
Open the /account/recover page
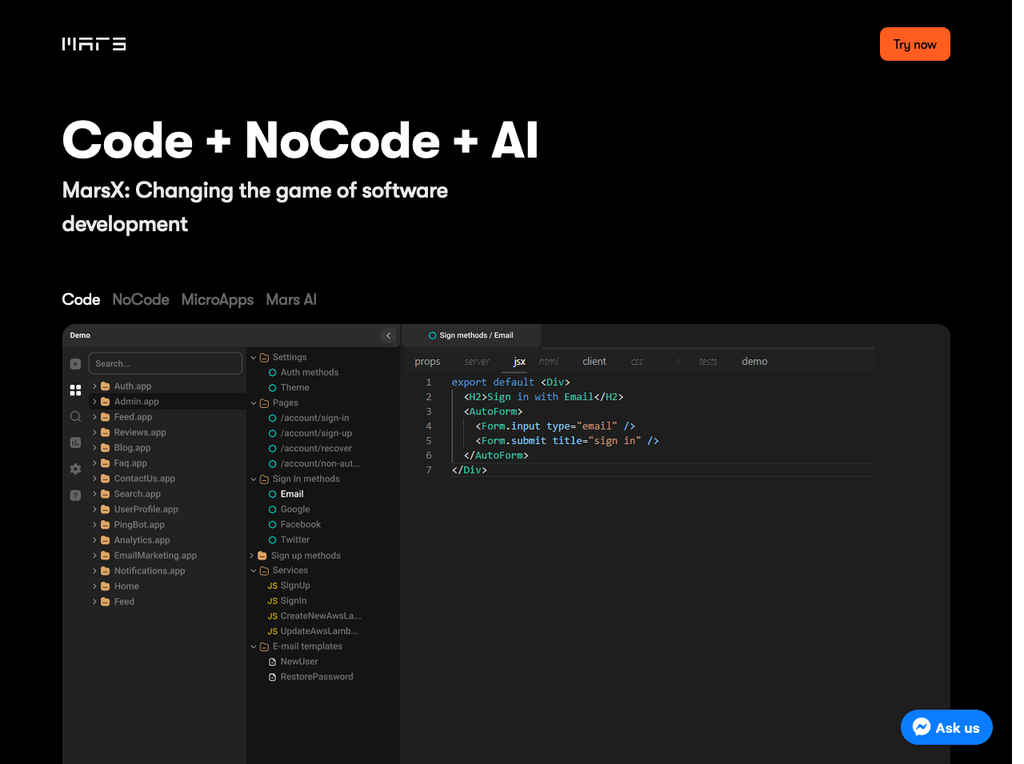click(316, 449)
